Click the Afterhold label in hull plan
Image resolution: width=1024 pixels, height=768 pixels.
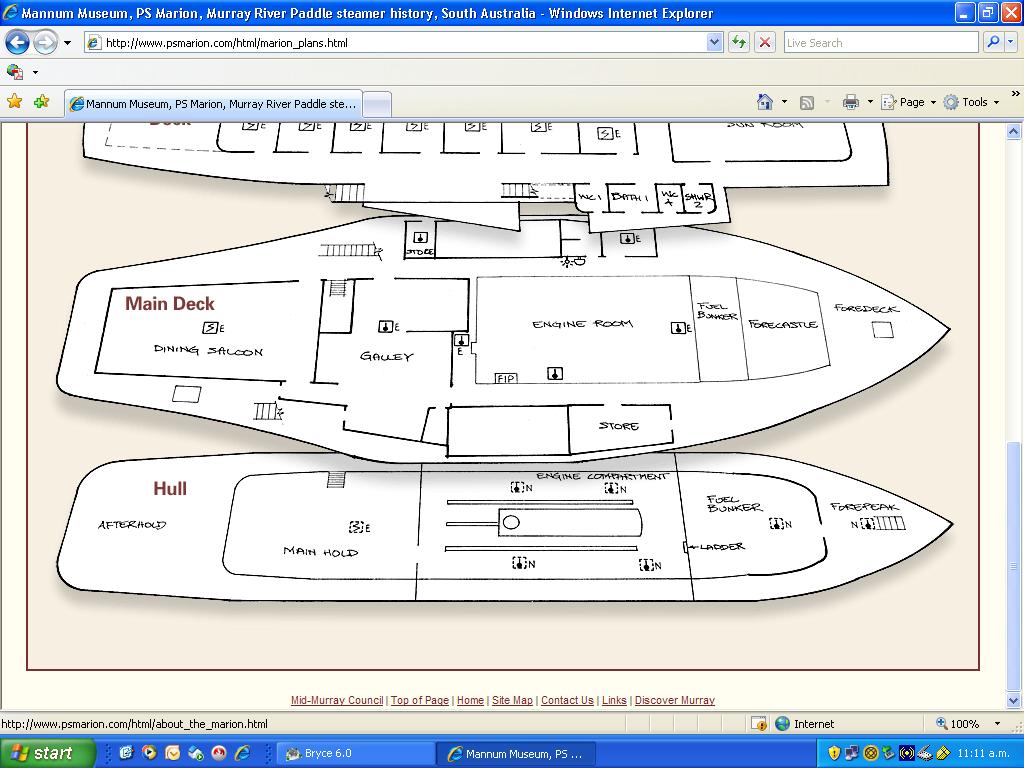(x=132, y=524)
